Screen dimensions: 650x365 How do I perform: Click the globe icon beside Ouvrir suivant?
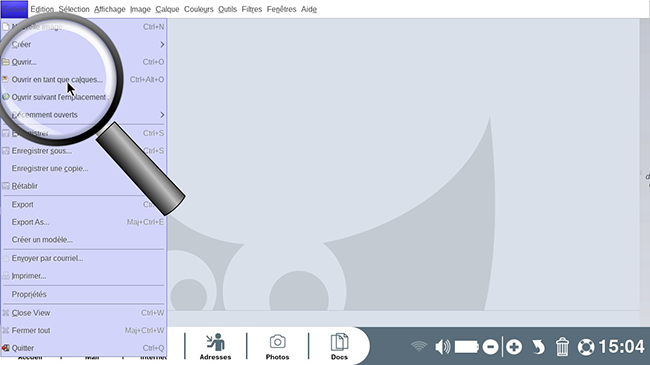coord(6,97)
